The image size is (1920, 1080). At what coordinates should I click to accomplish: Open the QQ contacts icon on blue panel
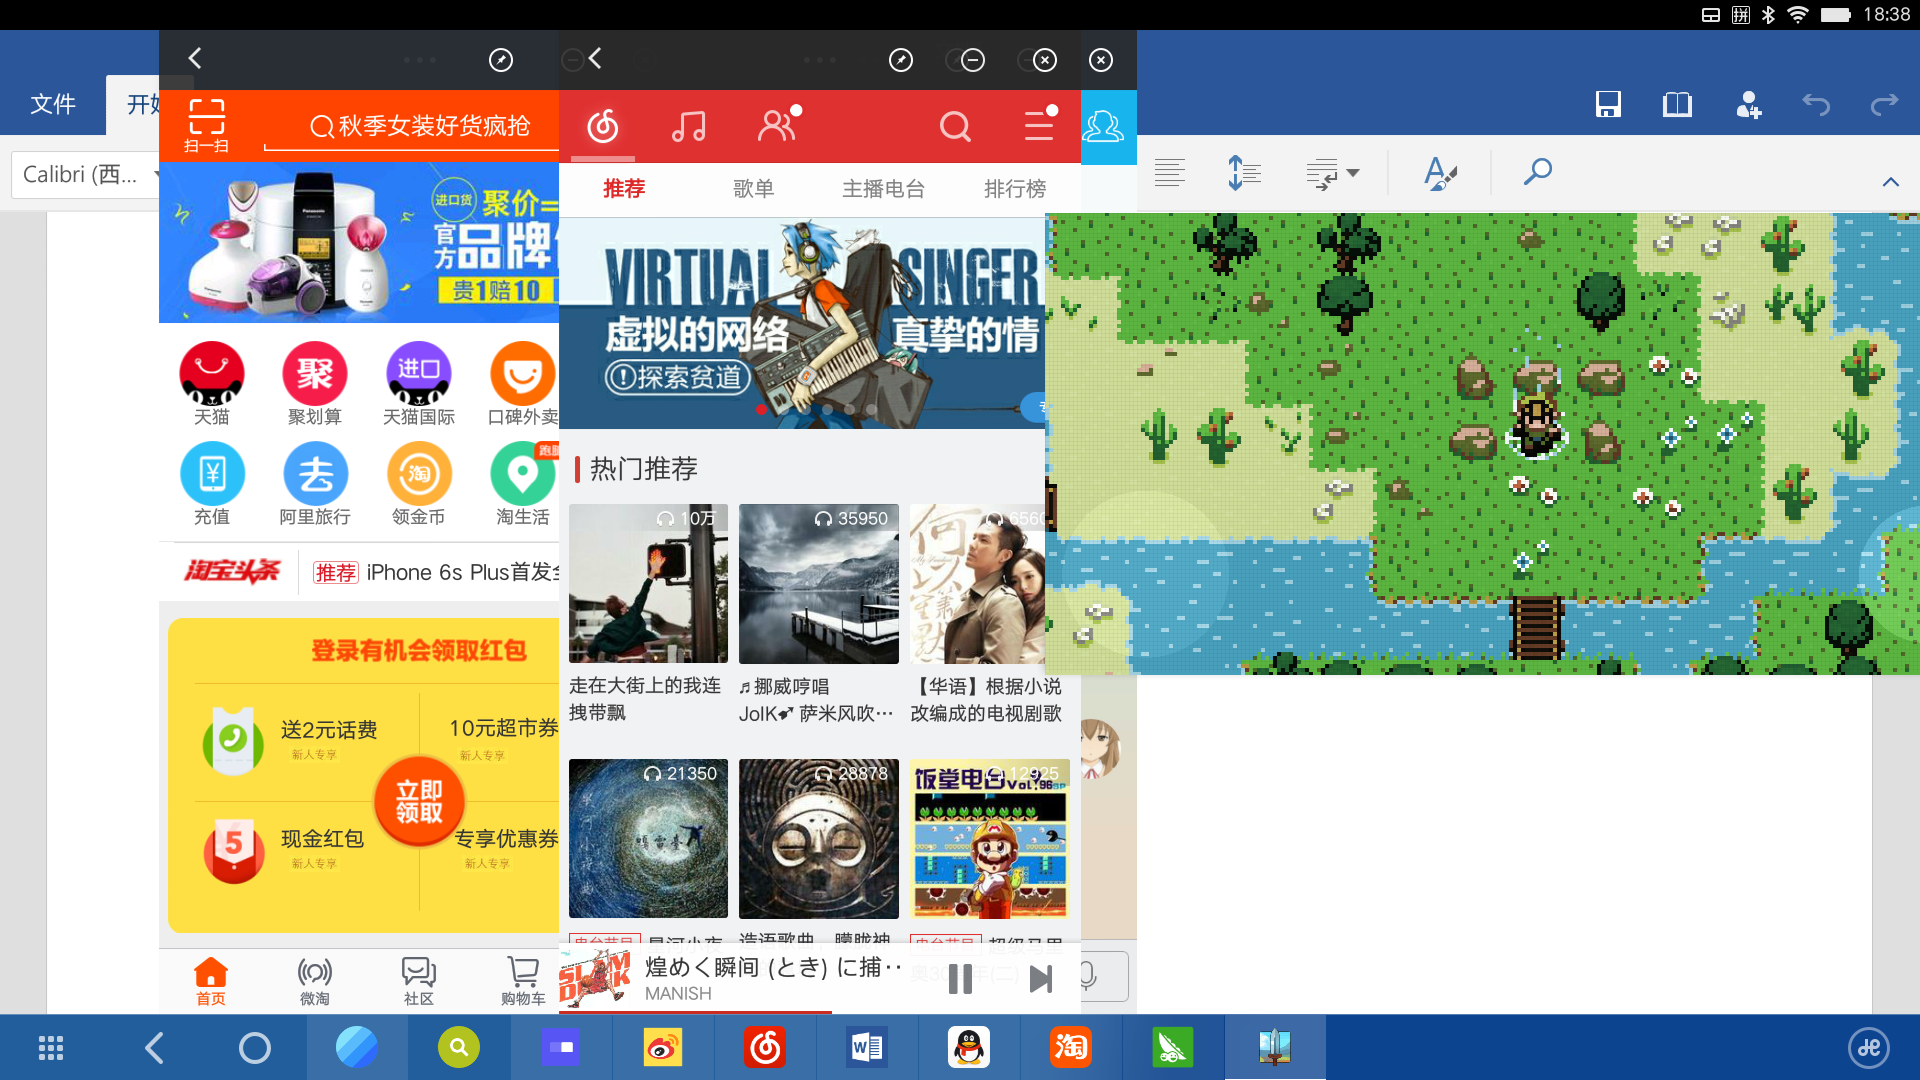click(1104, 127)
